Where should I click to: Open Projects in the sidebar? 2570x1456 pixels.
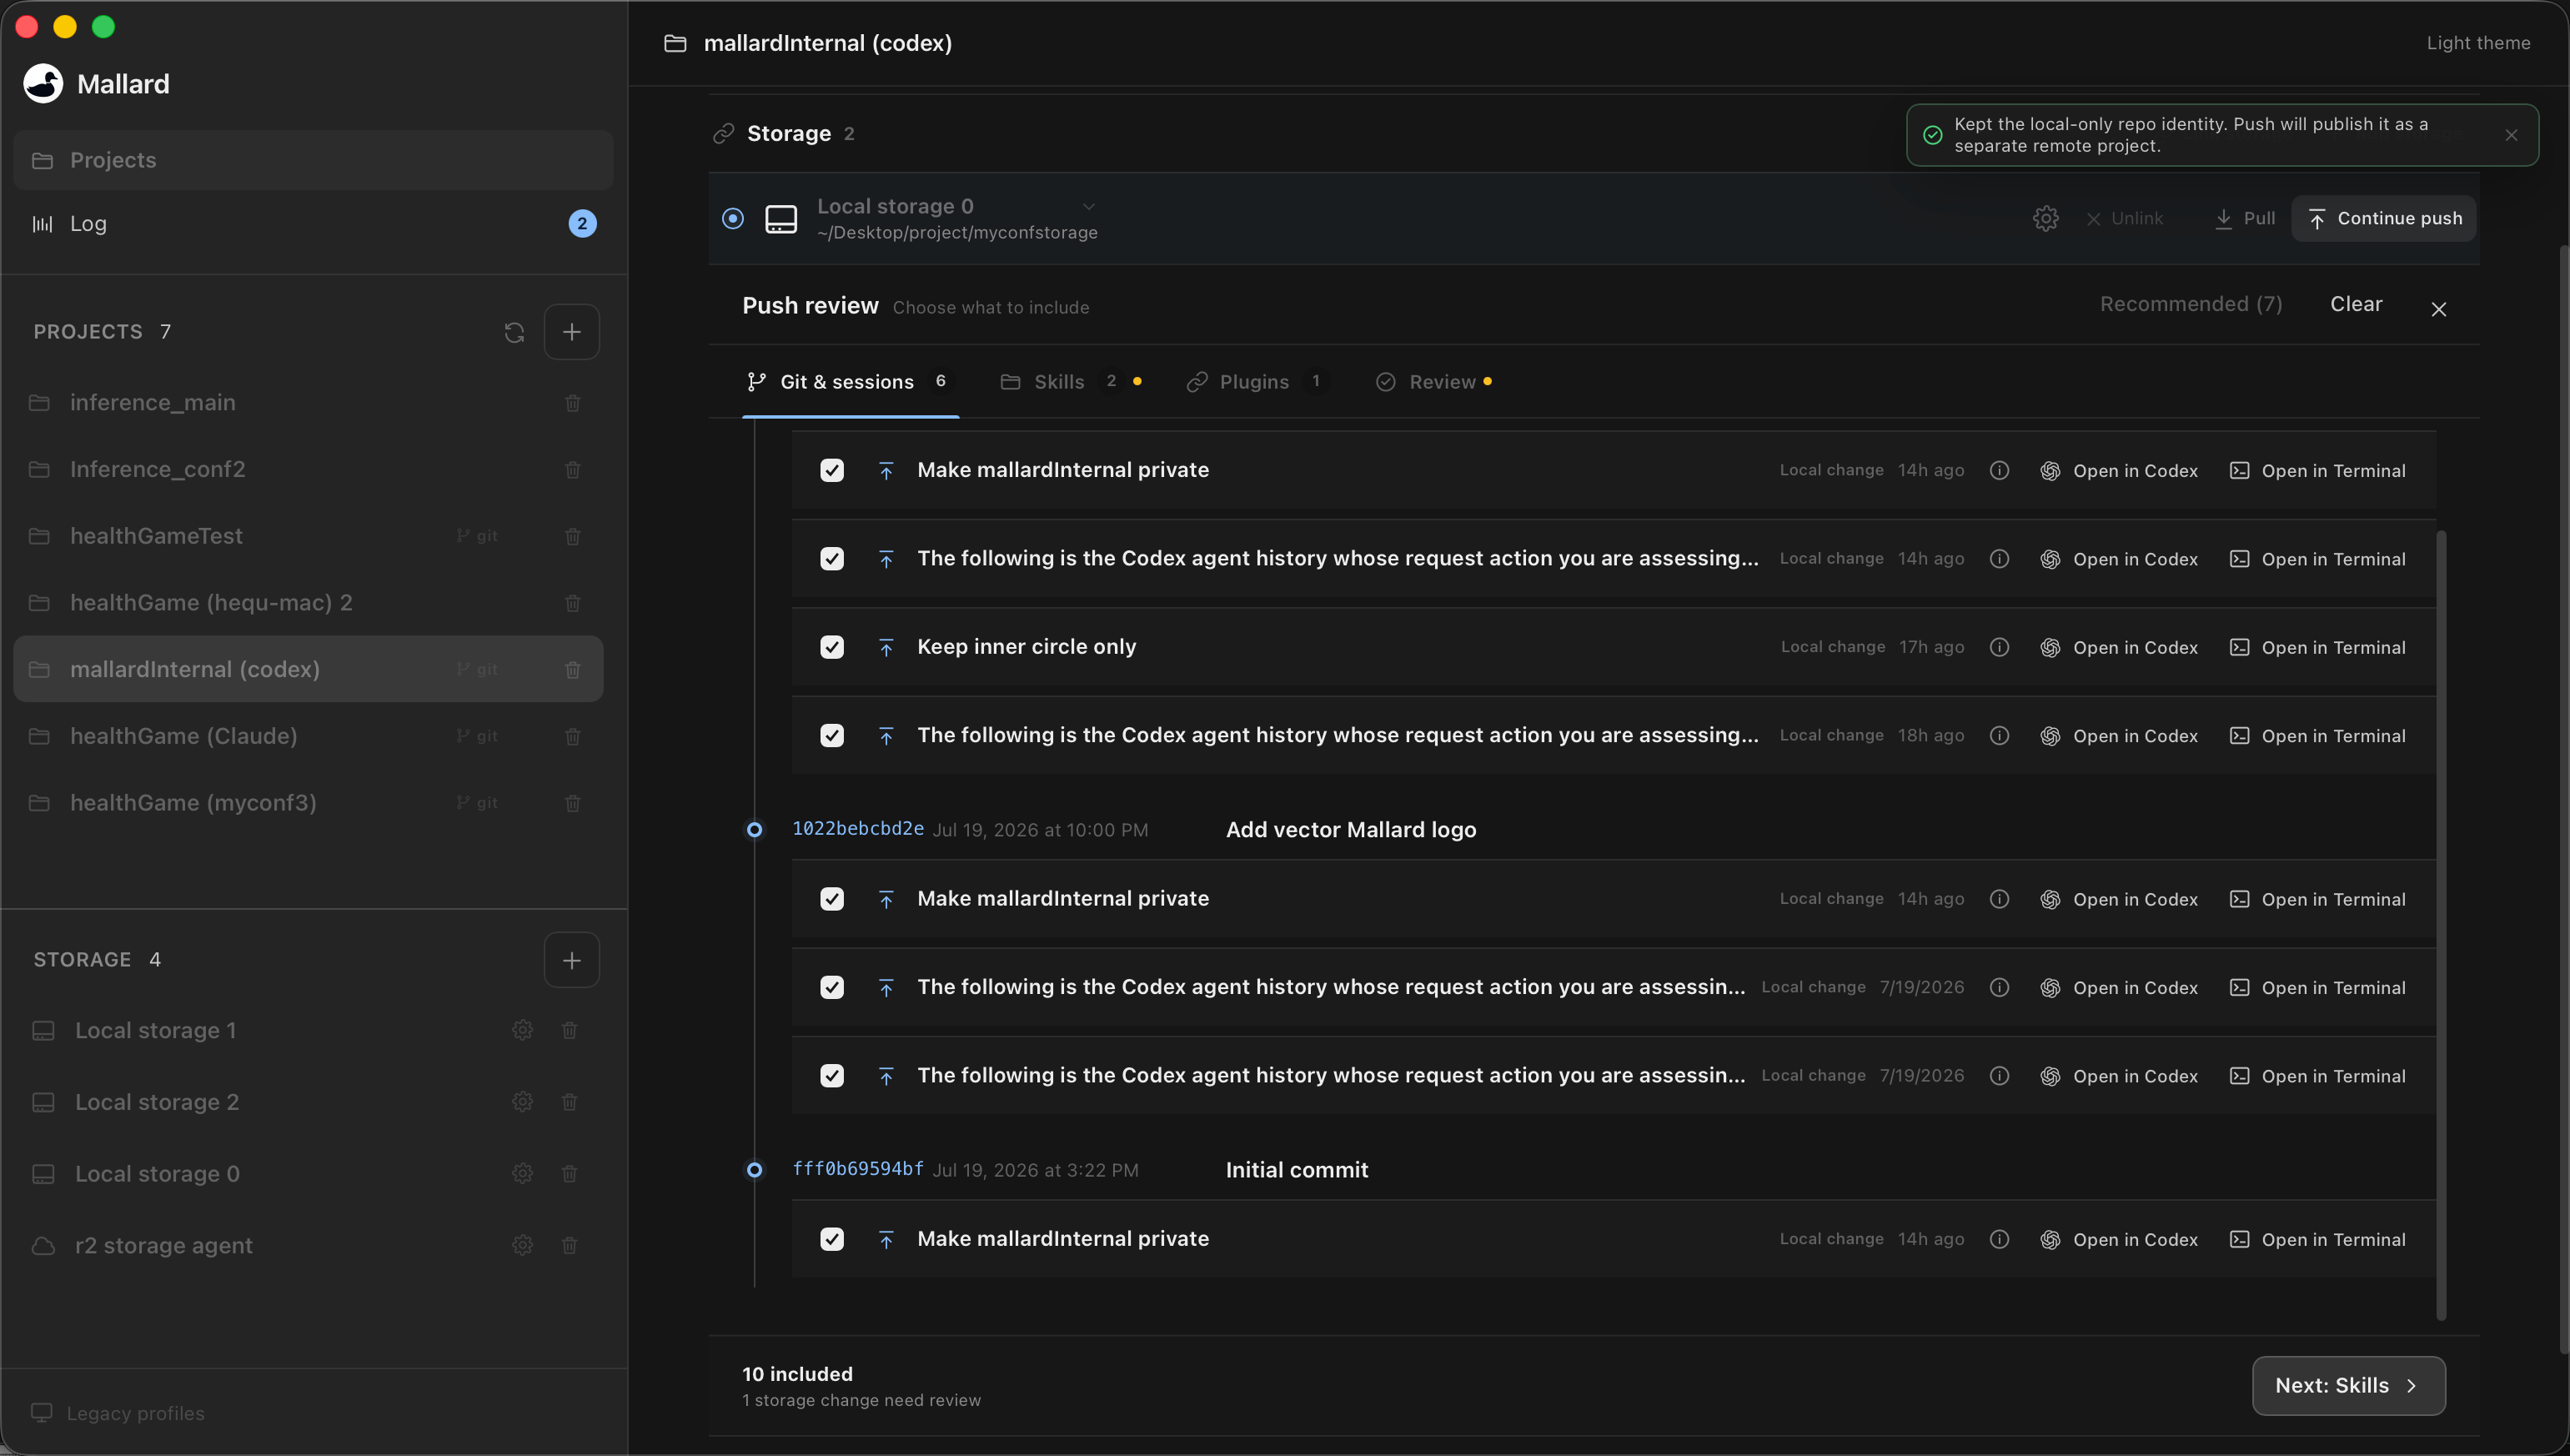313,160
